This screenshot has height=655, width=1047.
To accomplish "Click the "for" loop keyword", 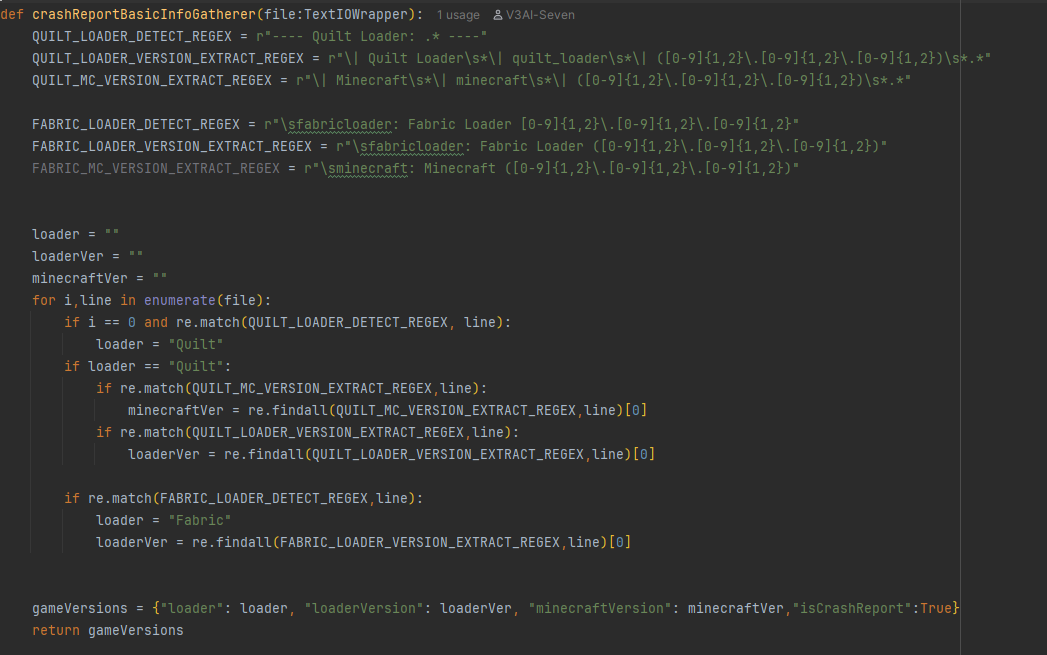I will click(44, 300).
